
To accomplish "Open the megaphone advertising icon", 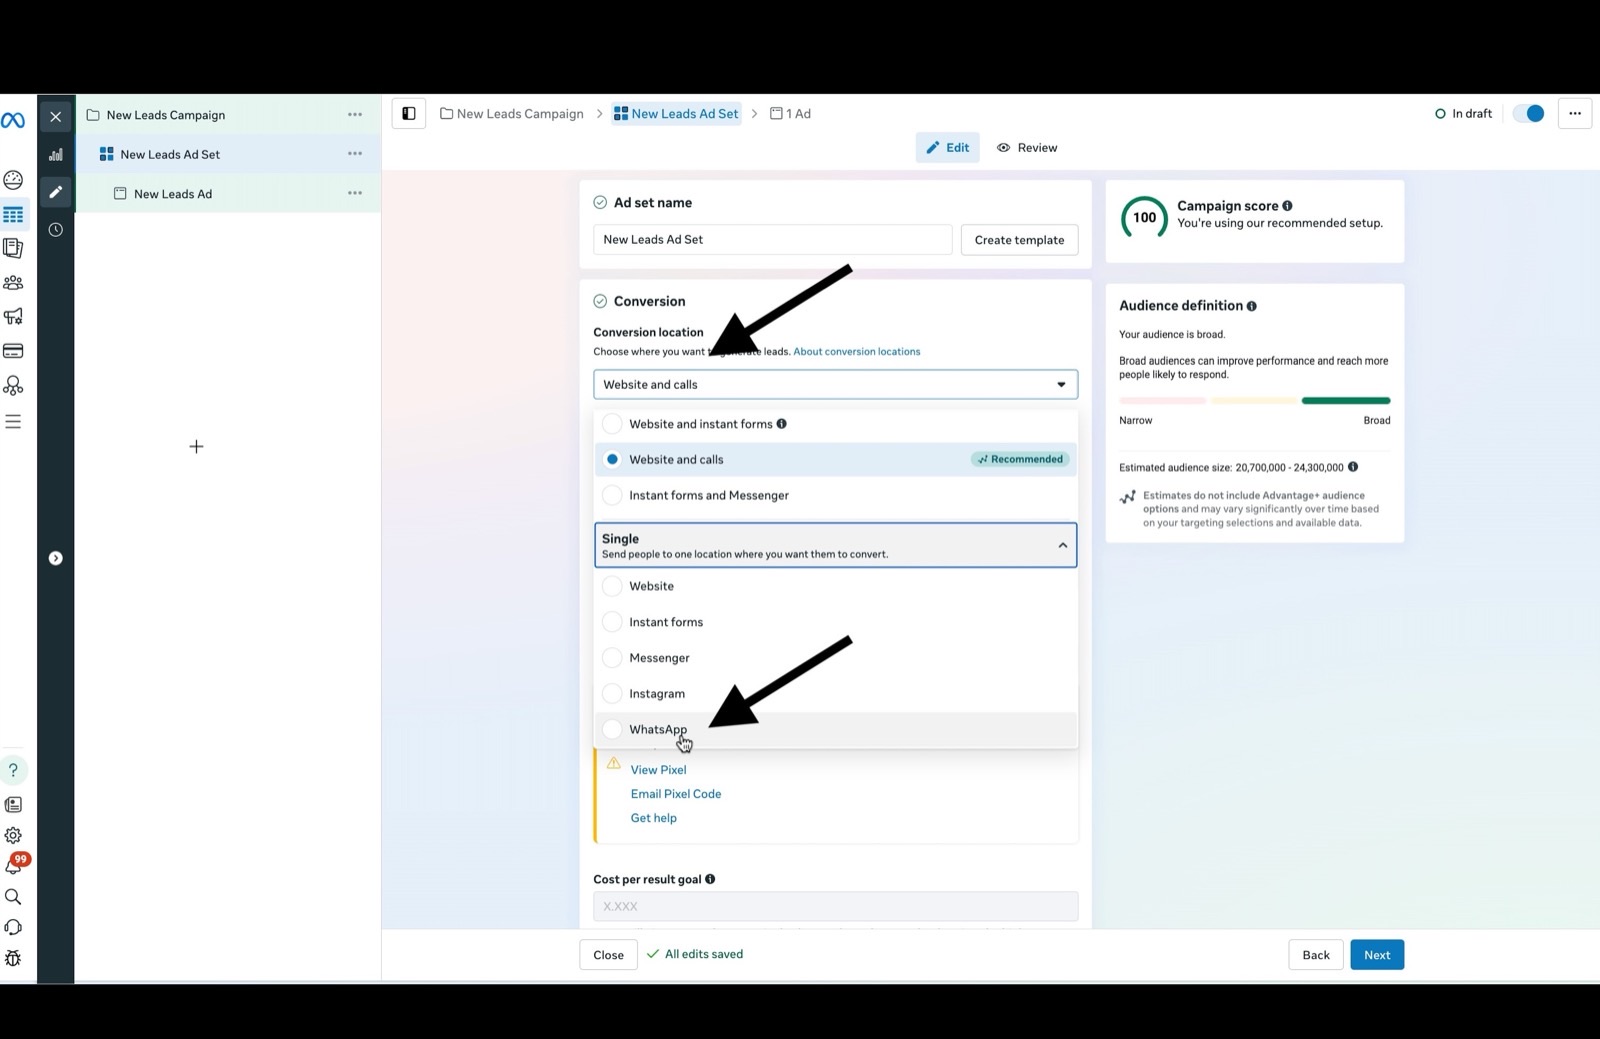I will pyautogui.click(x=13, y=317).
